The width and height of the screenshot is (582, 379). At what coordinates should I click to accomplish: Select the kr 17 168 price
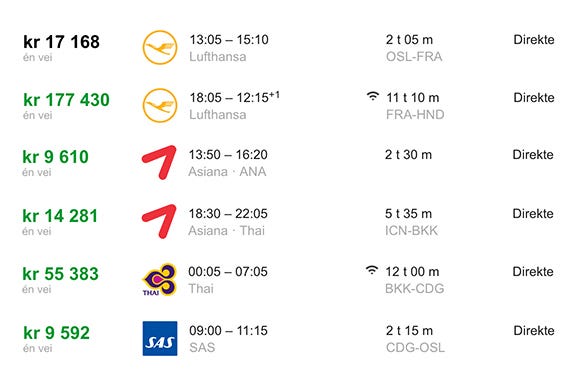61,42
